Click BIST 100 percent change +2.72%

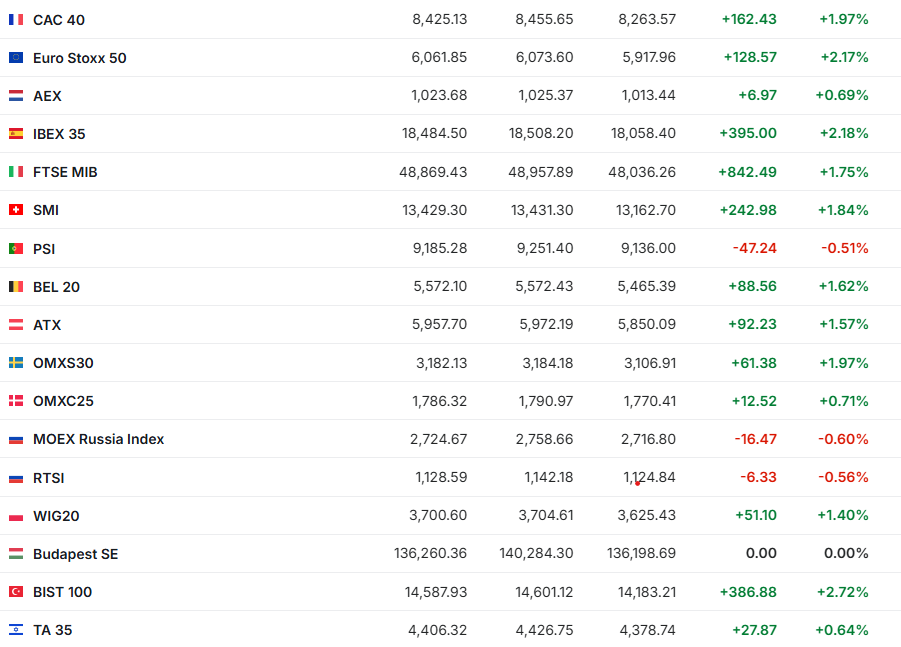tap(841, 592)
